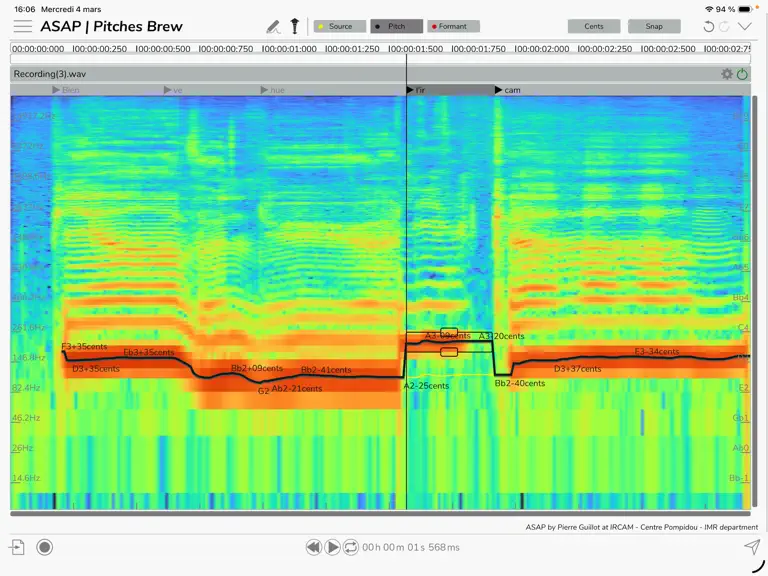Click the import file icon
The height and width of the screenshot is (576, 768).
coord(17,547)
